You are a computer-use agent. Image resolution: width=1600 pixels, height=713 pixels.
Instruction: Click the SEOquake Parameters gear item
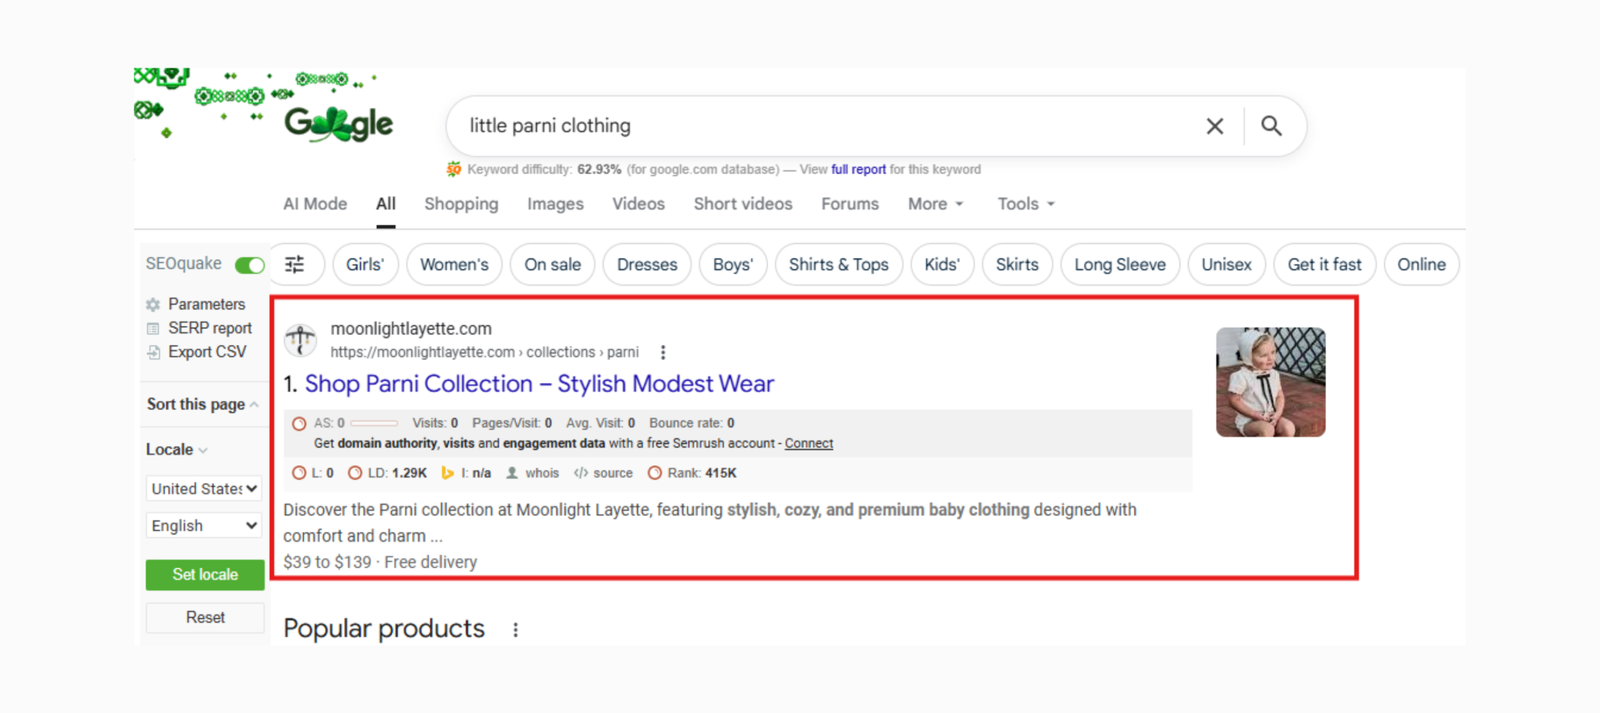point(196,304)
